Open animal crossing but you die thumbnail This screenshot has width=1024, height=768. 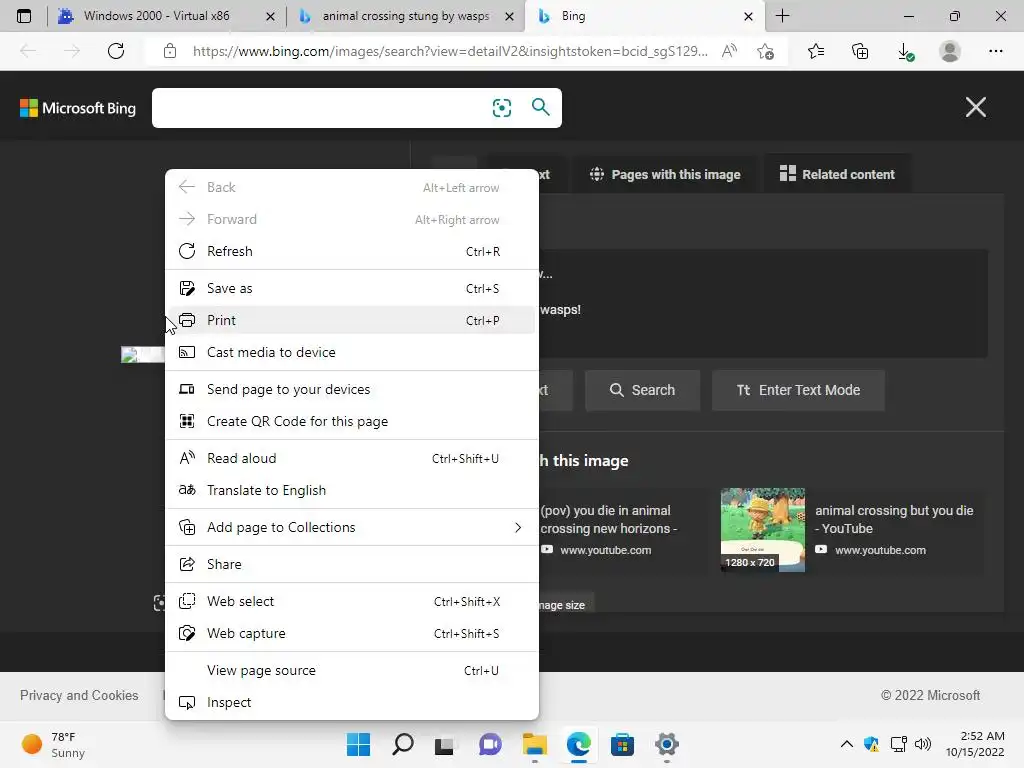[x=763, y=530]
